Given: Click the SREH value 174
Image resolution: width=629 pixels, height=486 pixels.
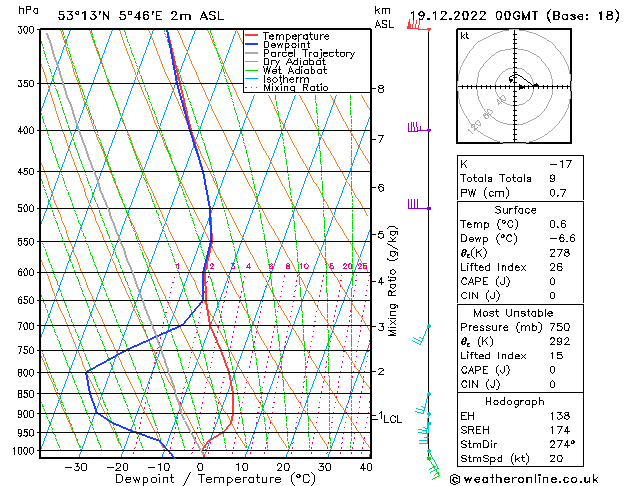Looking at the screenshot, I should (x=560, y=430).
